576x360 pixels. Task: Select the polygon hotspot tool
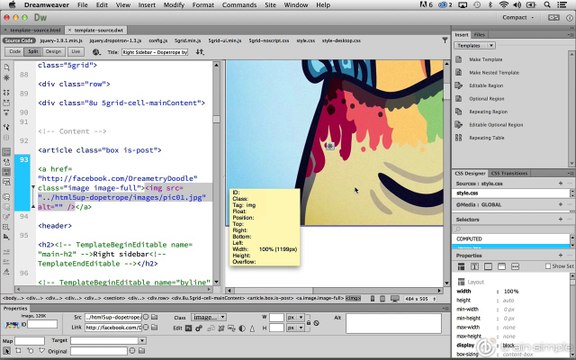42,351
